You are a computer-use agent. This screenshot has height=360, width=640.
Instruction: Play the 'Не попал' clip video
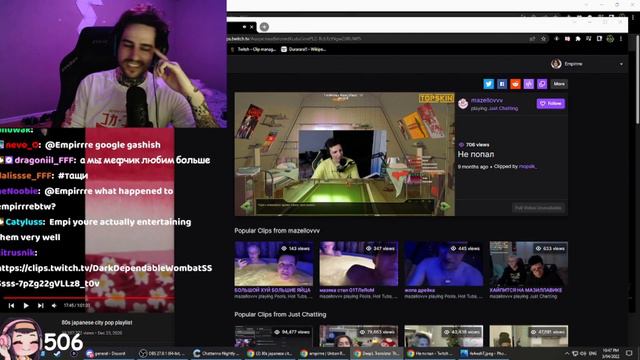(344, 154)
